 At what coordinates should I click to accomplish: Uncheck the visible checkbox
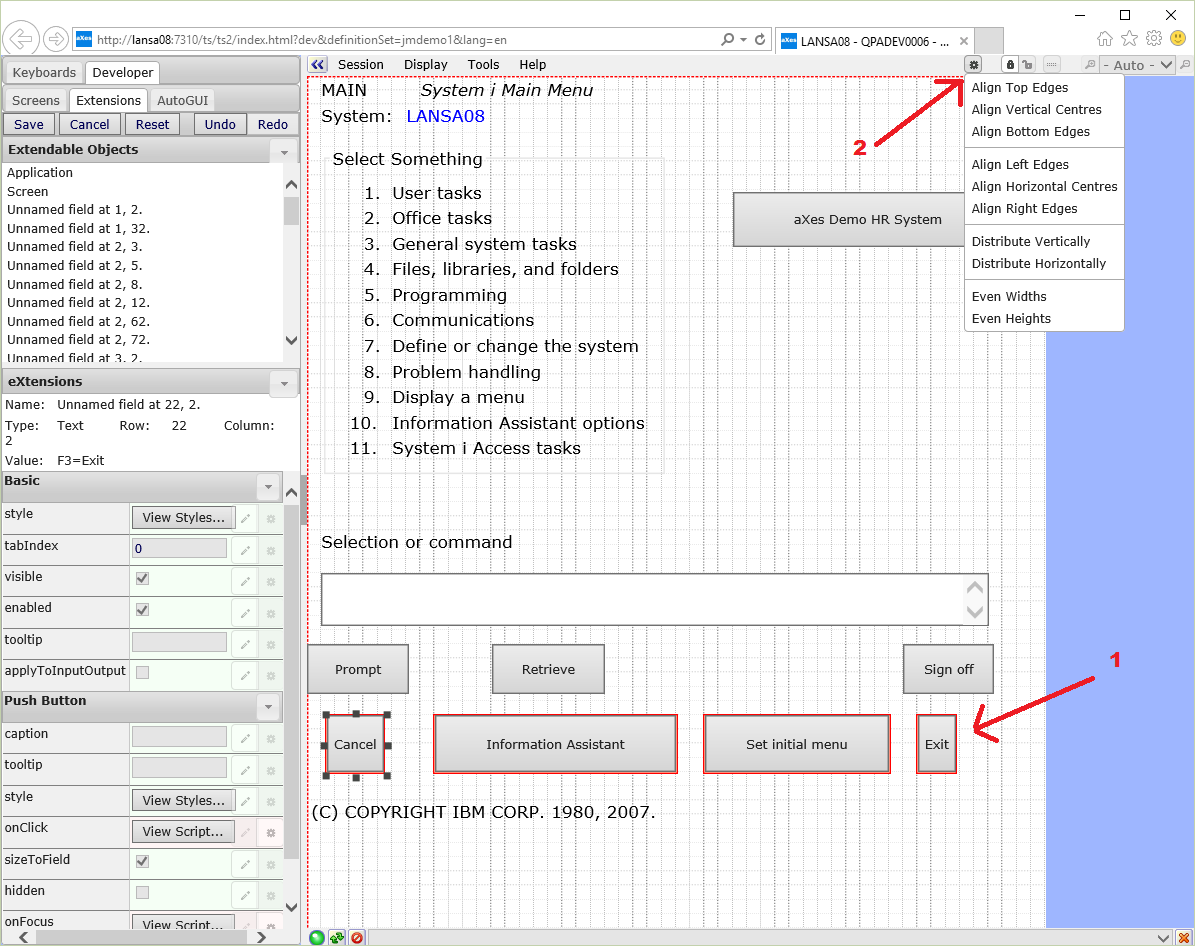coord(142,578)
